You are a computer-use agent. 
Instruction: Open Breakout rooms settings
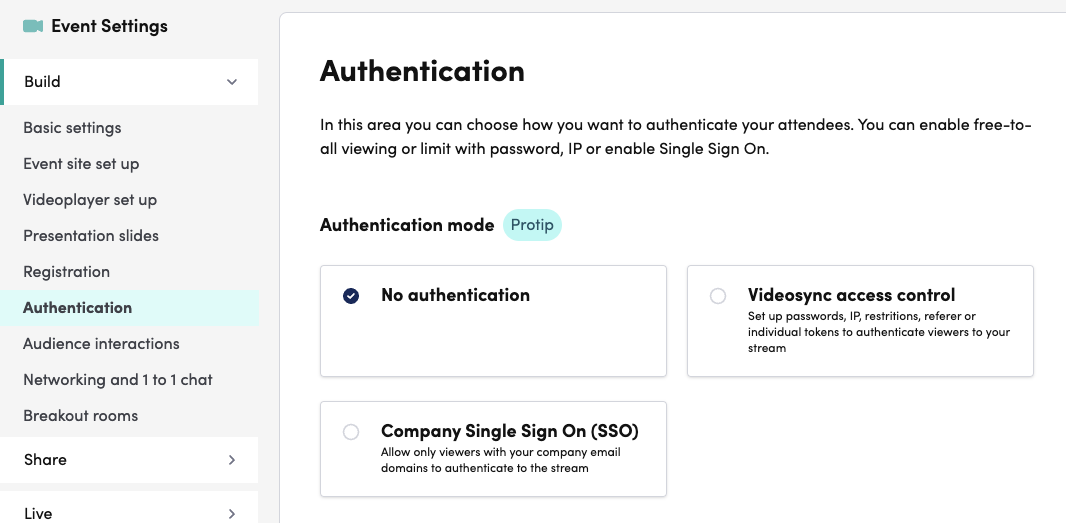coord(80,416)
